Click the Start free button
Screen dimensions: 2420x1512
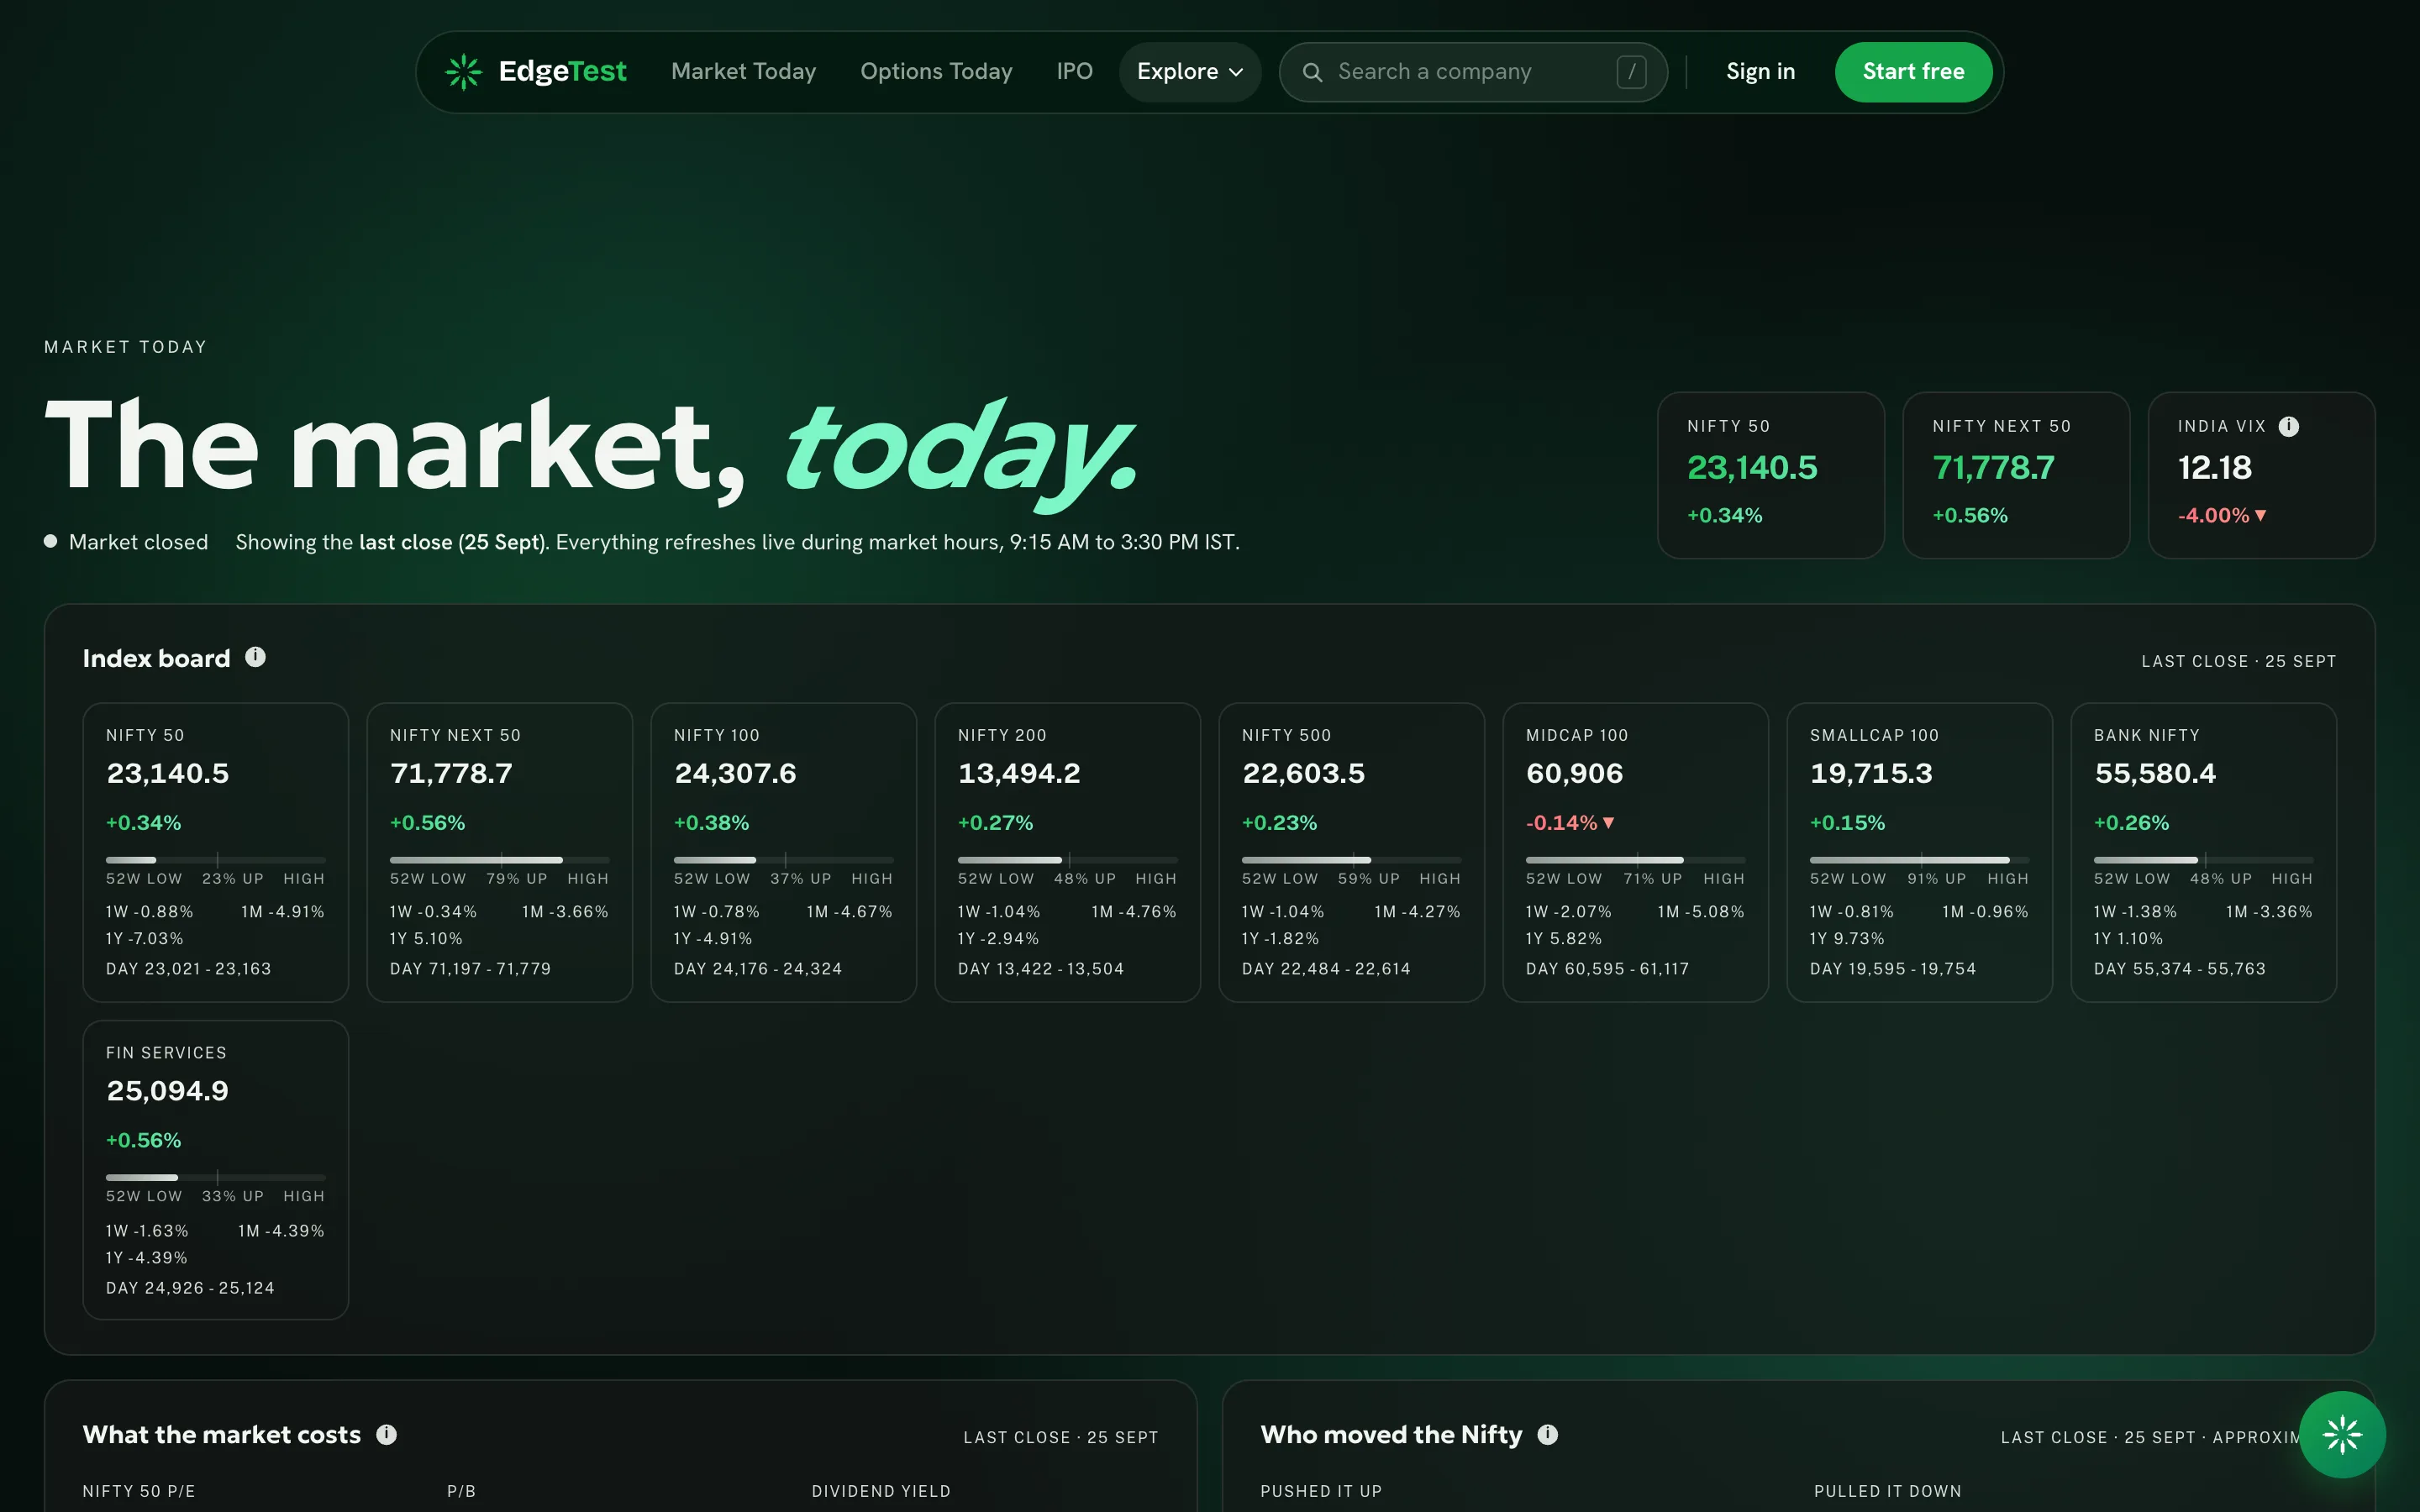pos(1913,72)
